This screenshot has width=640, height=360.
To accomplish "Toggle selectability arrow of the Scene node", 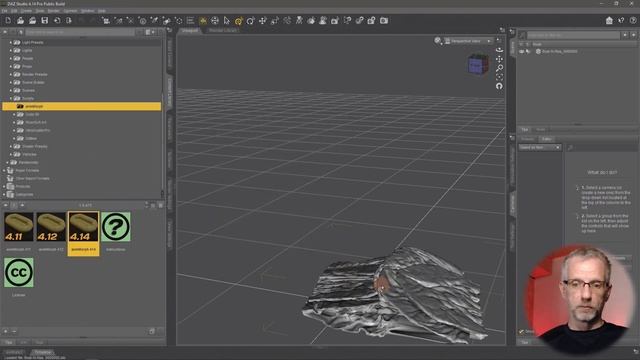I will [x=528, y=51].
